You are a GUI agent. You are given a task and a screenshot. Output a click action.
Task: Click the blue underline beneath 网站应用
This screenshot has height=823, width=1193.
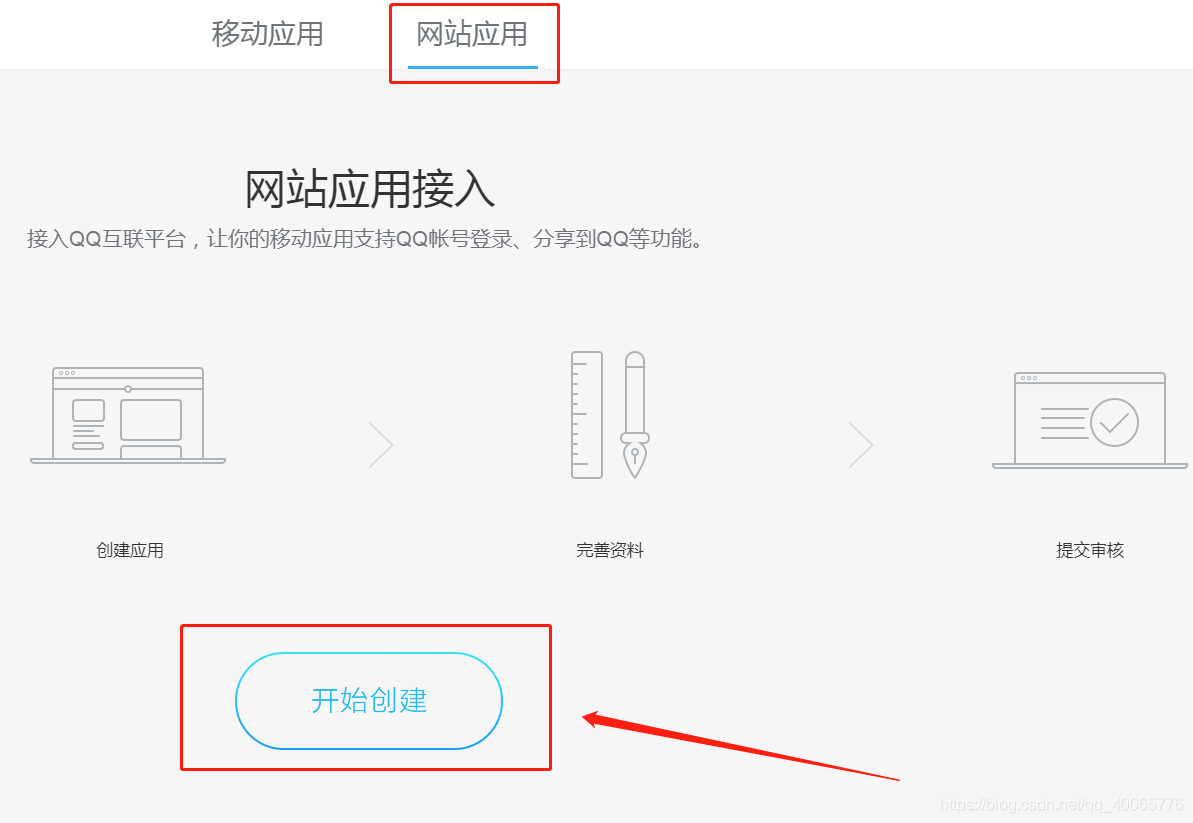[x=472, y=67]
